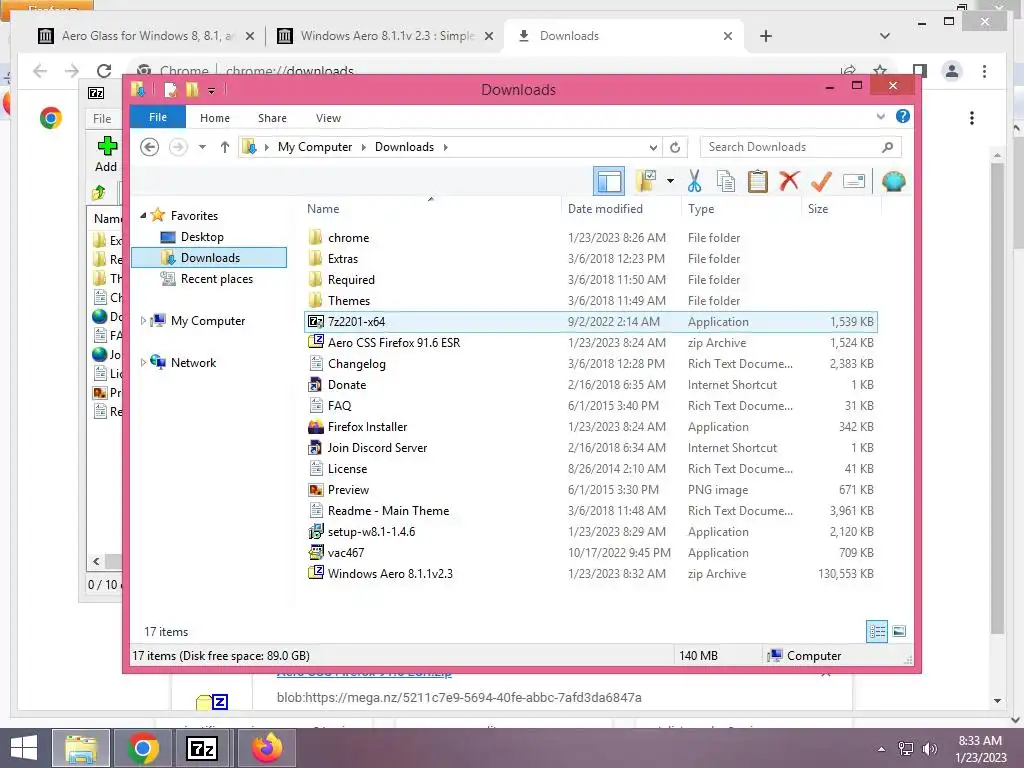Click My Computer in address breadcrumb
Image resolution: width=1024 pixels, height=768 pixels.
(315, 147)
